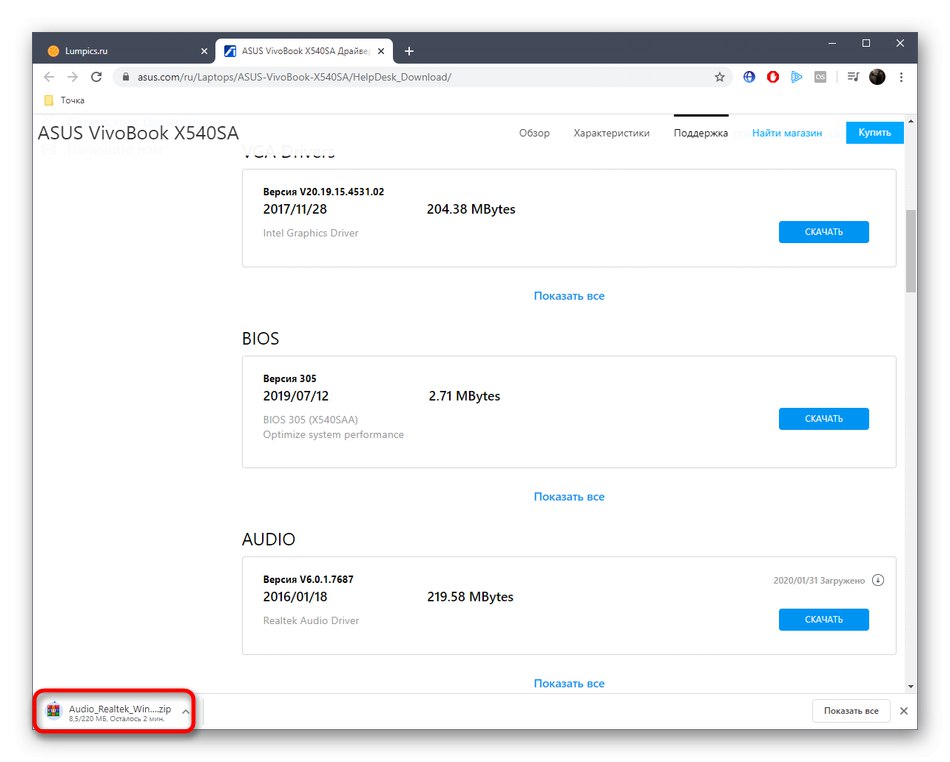Screen dimensions: 950x762
Task: Show all AUDIO drivers via Показать все
Action: (x=569, y=683)
